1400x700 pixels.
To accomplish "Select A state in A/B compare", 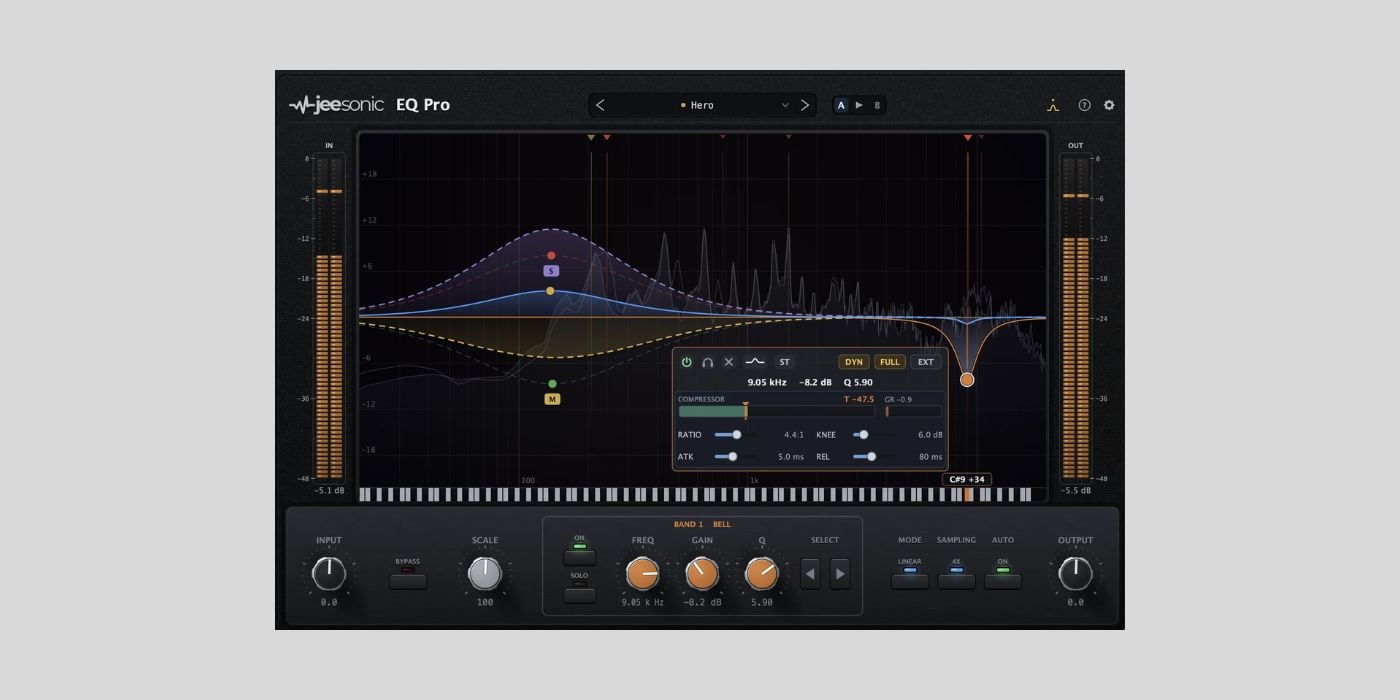I will (x=841, y=105).
